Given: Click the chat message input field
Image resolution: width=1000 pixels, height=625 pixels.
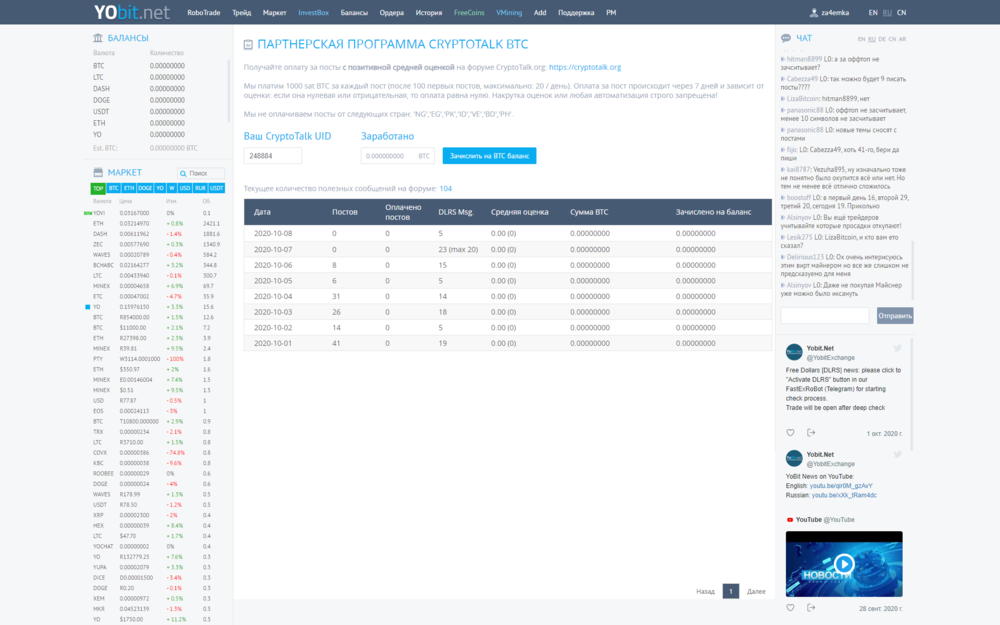Looking at the screenshot, I should (x=825, y=316).
